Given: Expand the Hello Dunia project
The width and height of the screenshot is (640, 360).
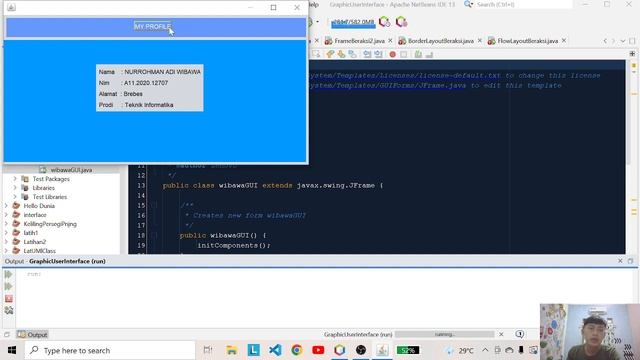Looking at the screenshot, I should click(x=6, y=206).
